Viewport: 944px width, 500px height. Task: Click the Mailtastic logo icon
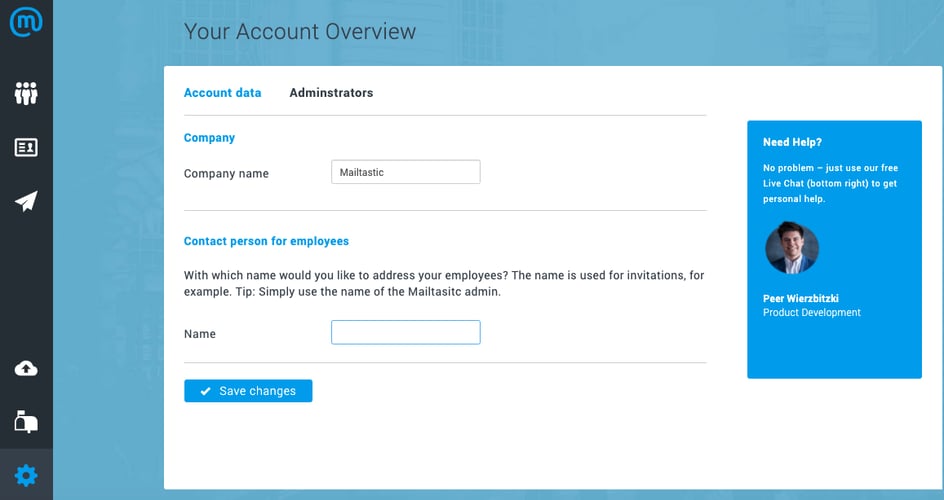coord(26,23)
